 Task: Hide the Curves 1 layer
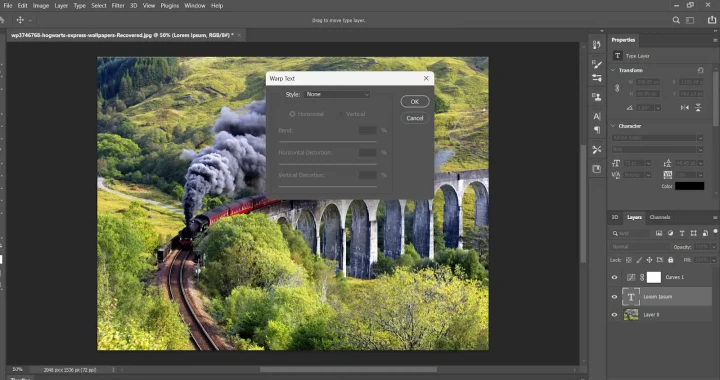tap(614, 277)
